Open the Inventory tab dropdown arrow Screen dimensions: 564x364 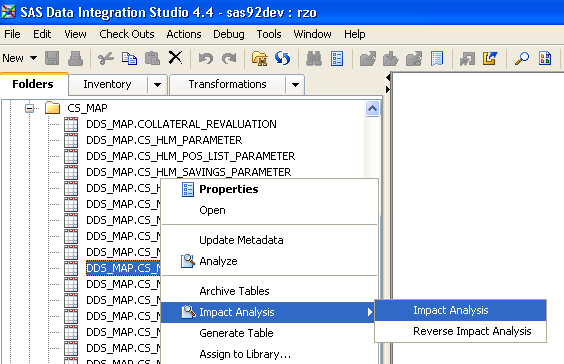(x=157, y=85)
